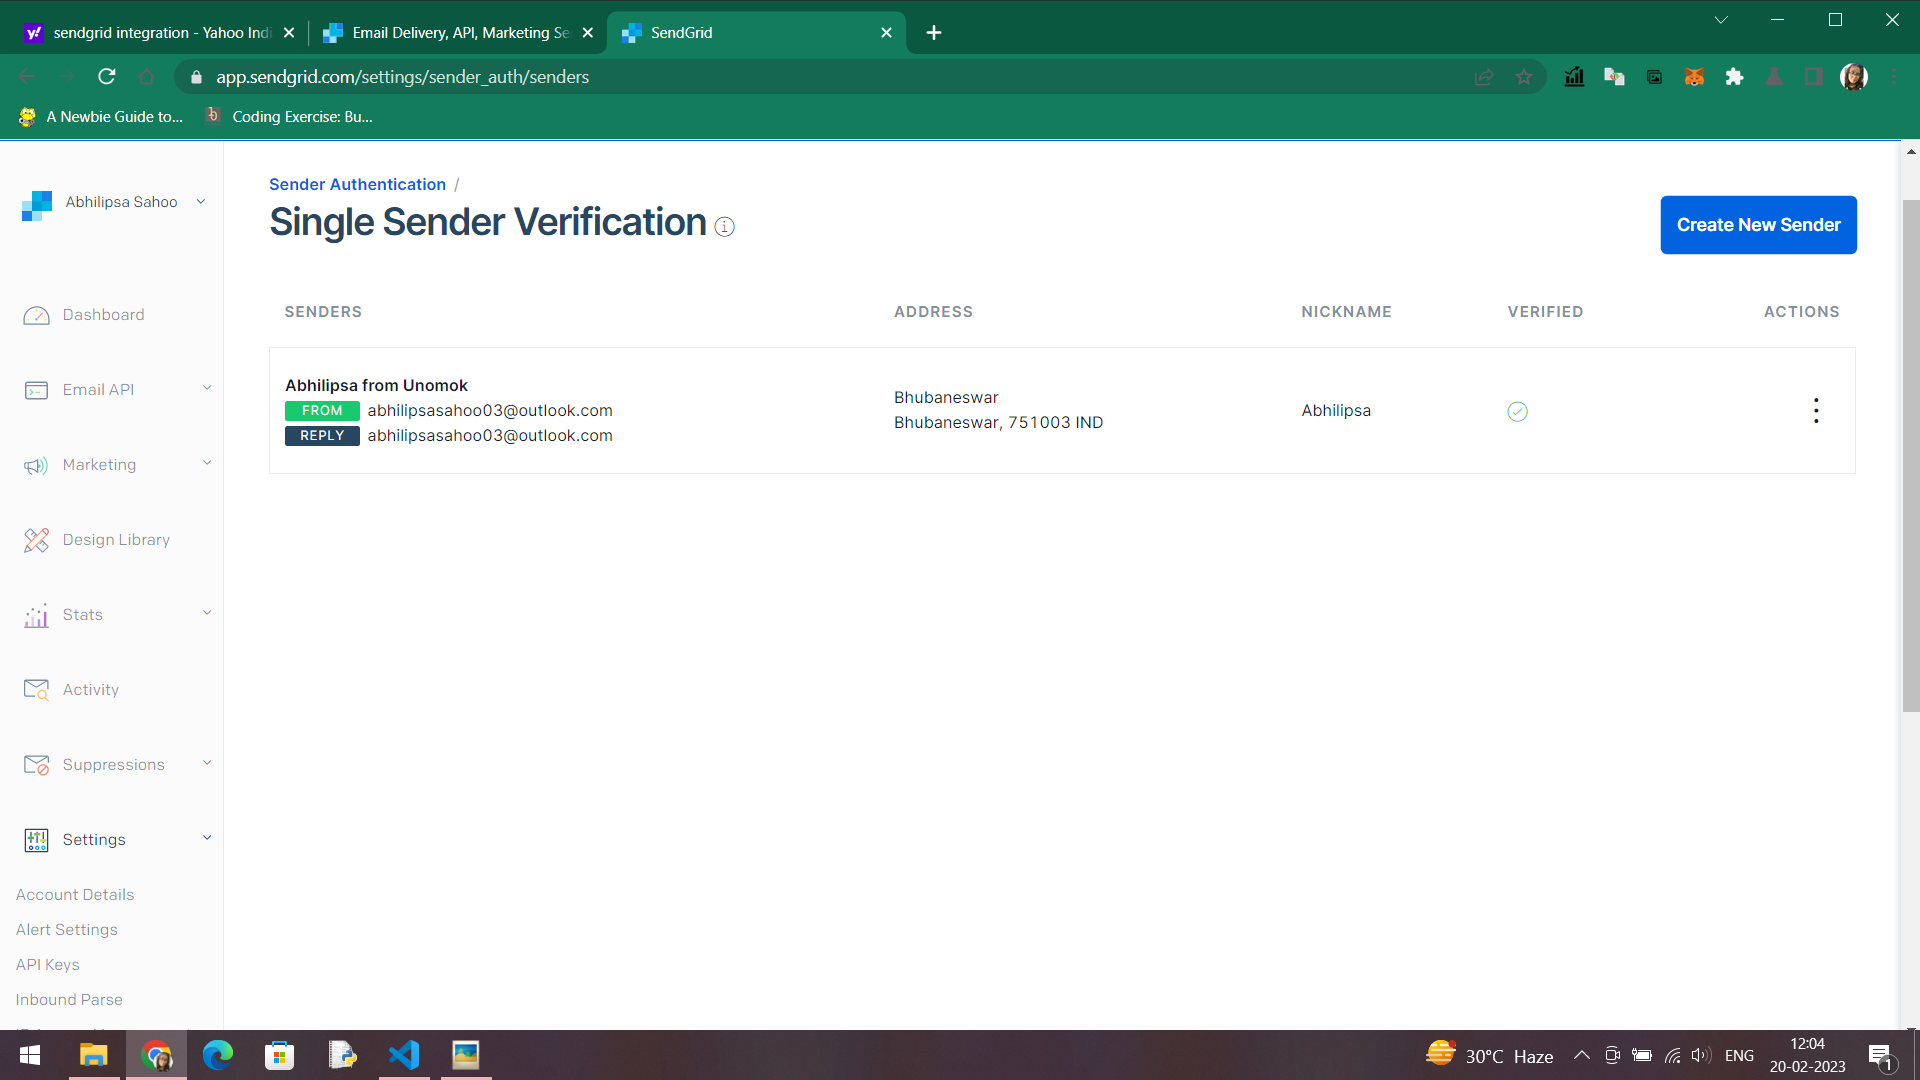
Task: Click the Marketing megaphone icon
Action: point(36,466)
